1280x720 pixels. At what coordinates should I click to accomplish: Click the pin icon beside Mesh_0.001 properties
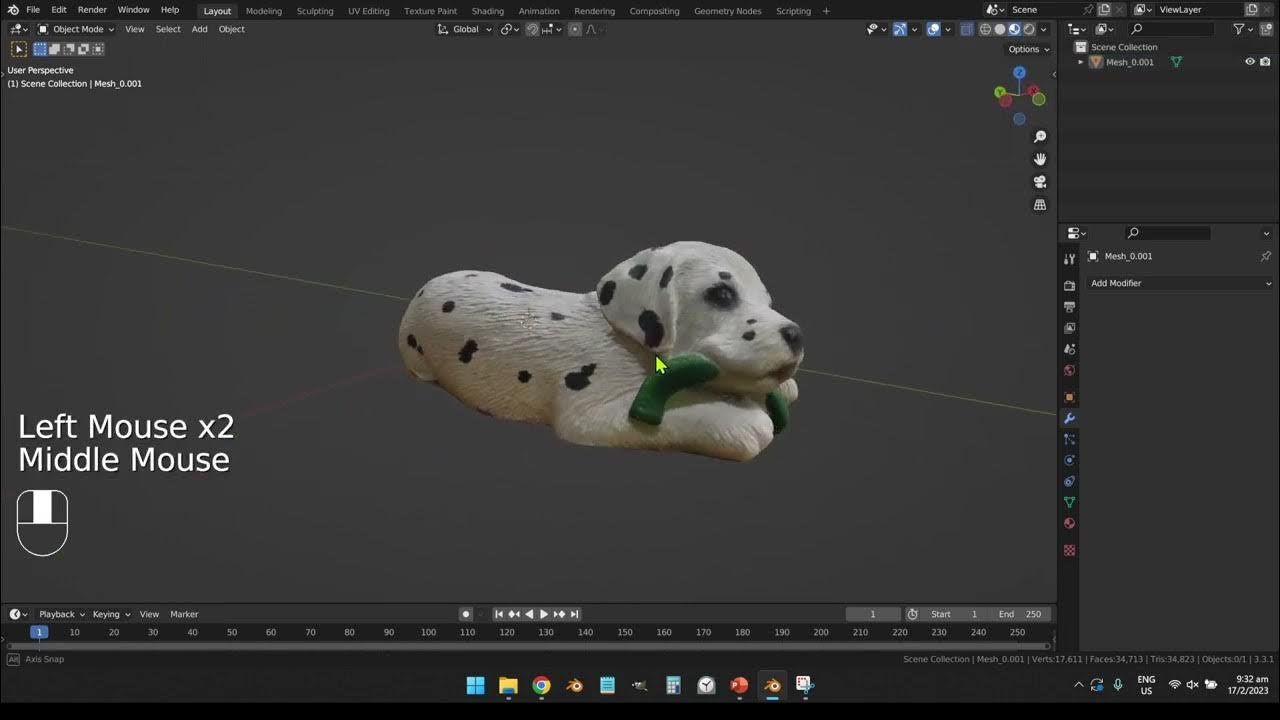pyautogui.click(x=1265, y=256)
